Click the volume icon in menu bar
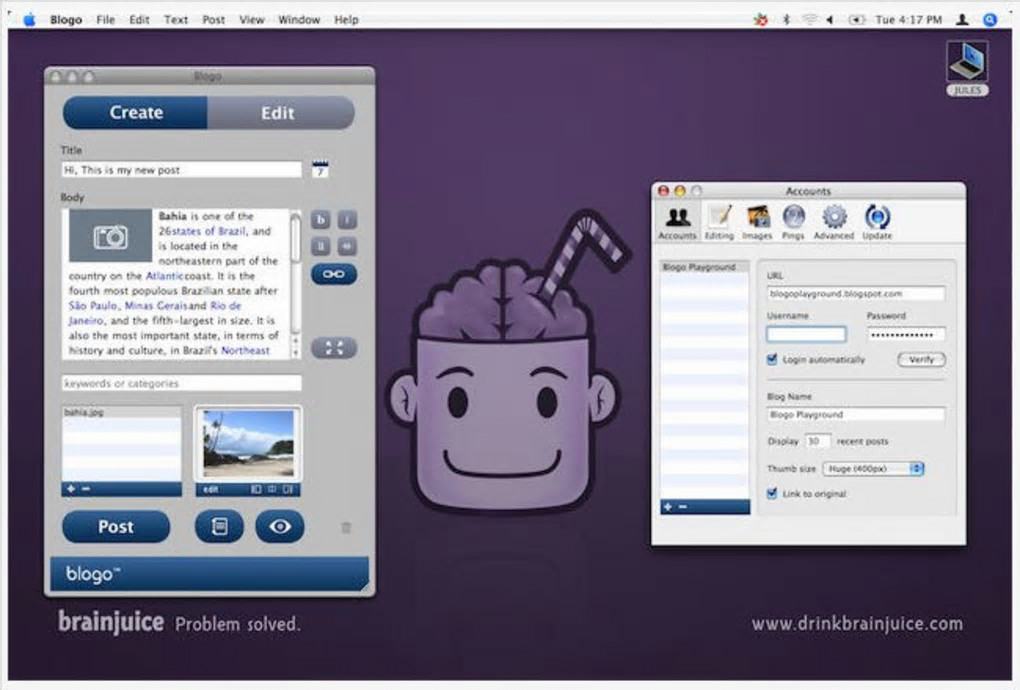The image size is (1020, 690). [830, 20]
